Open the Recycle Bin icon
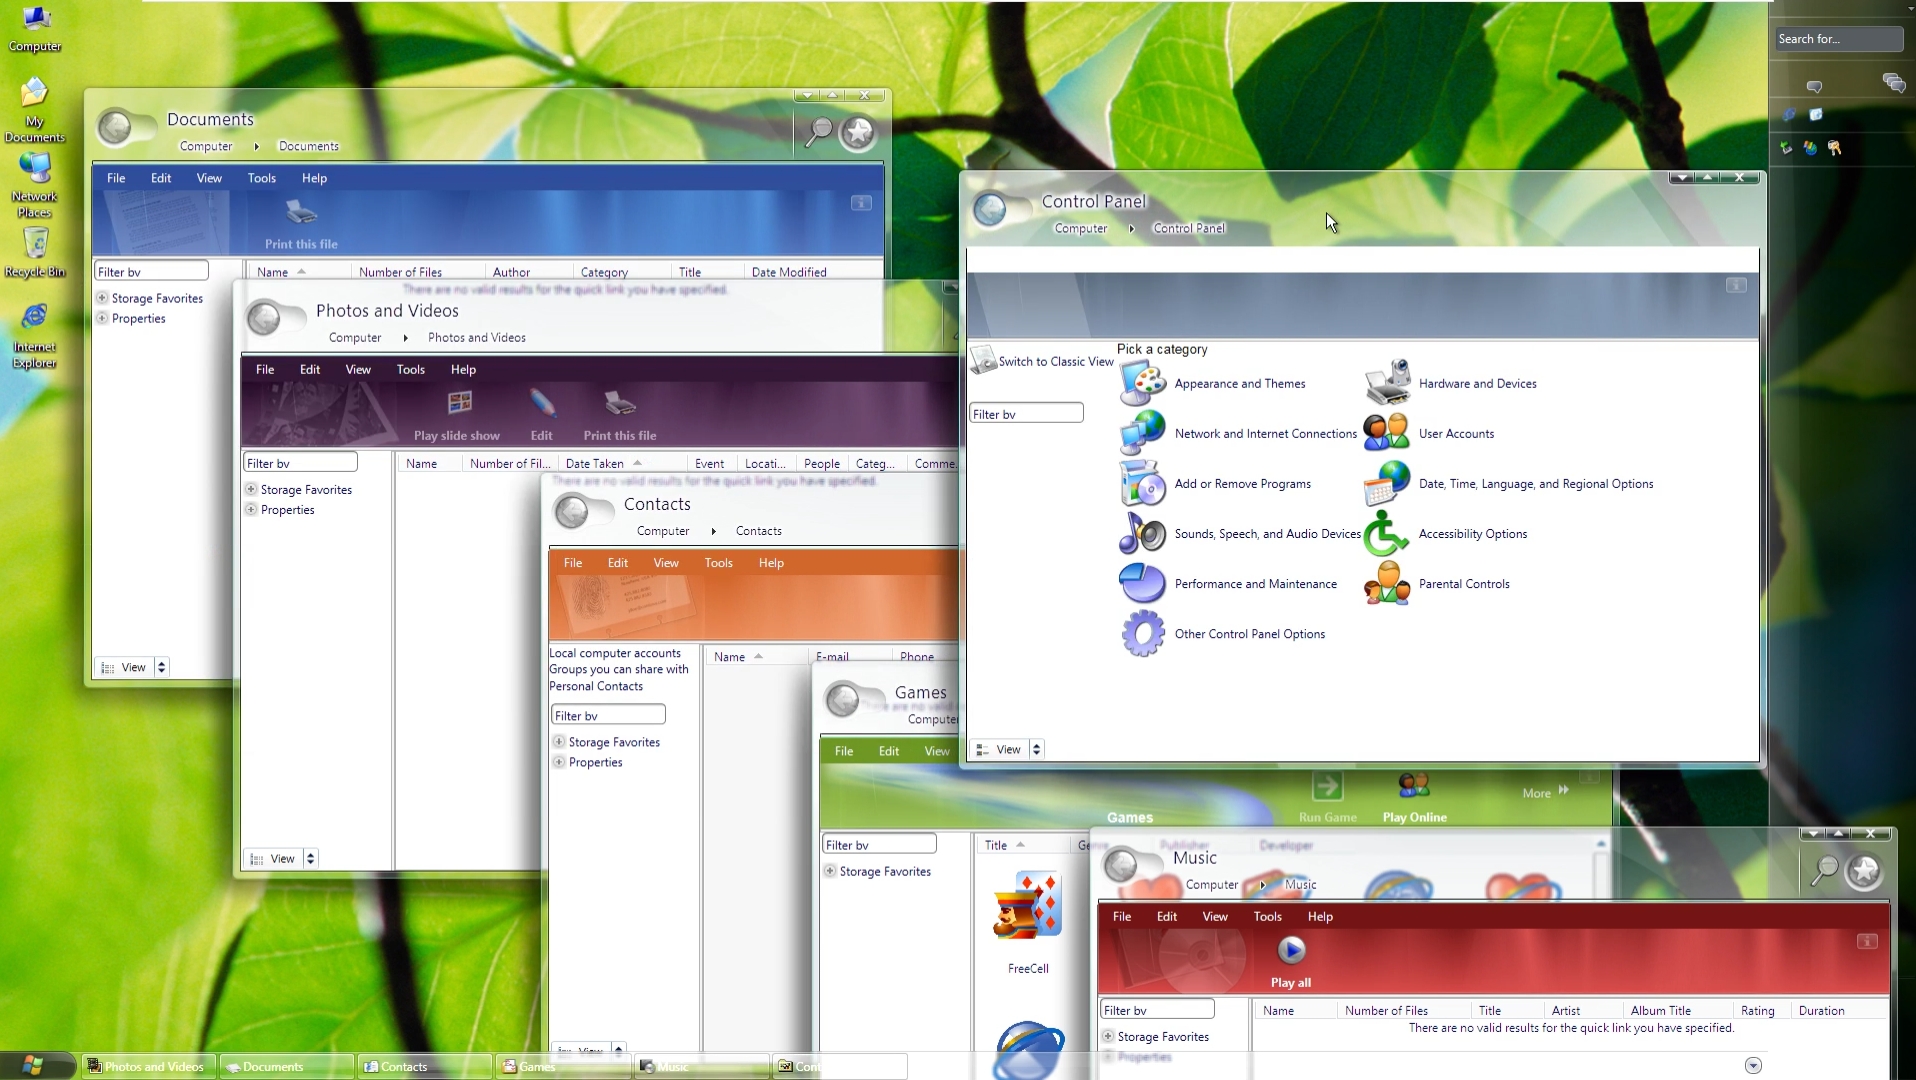 point(34,252)
